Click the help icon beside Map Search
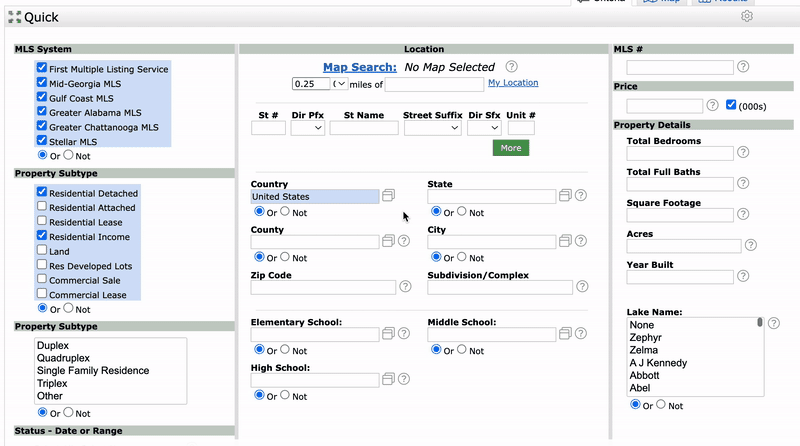This screenshot has width=800, height=446. click(511, 66)
